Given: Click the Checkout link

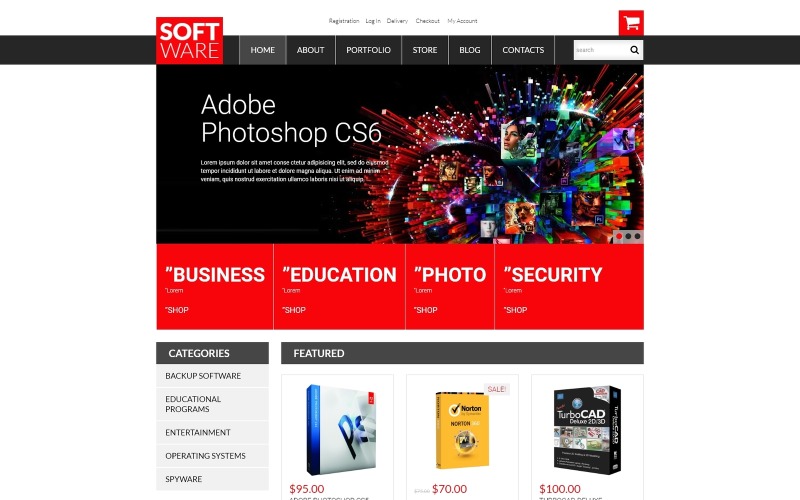Looking at the screenshot, I should (x=428, y=21).
